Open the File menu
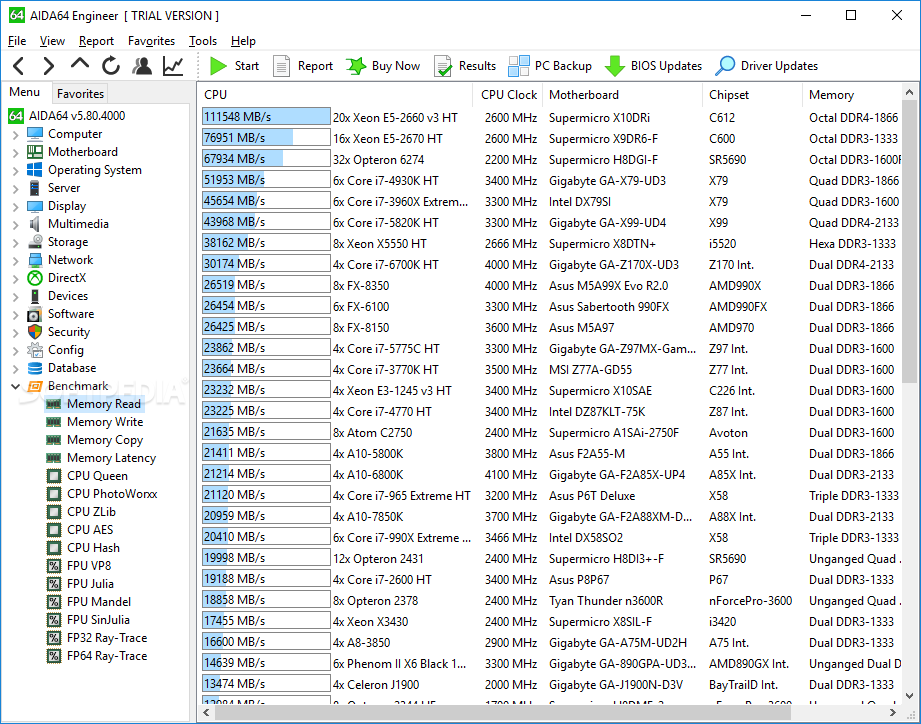The height and width of the screenshot is (724, 921). [x=17, y=41]
